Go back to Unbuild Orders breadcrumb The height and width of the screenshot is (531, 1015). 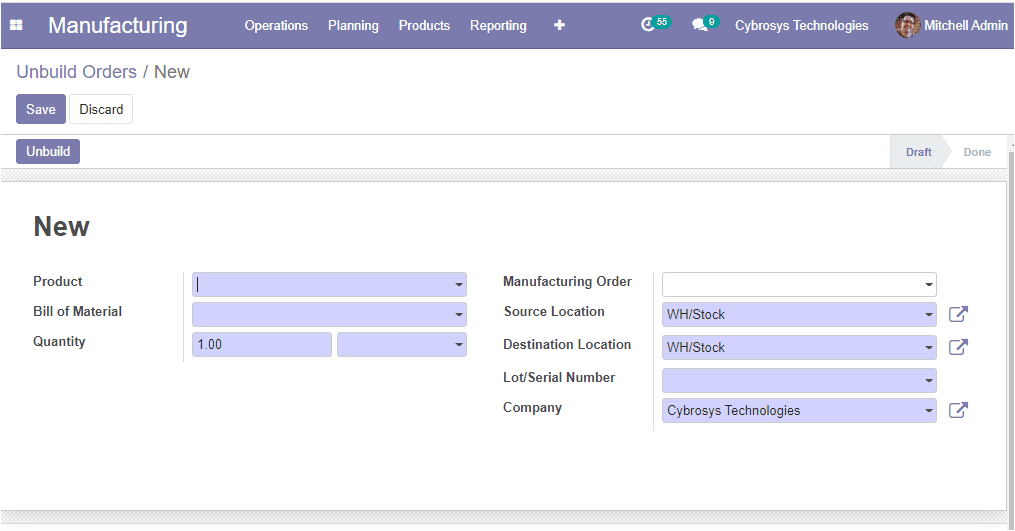76,72
